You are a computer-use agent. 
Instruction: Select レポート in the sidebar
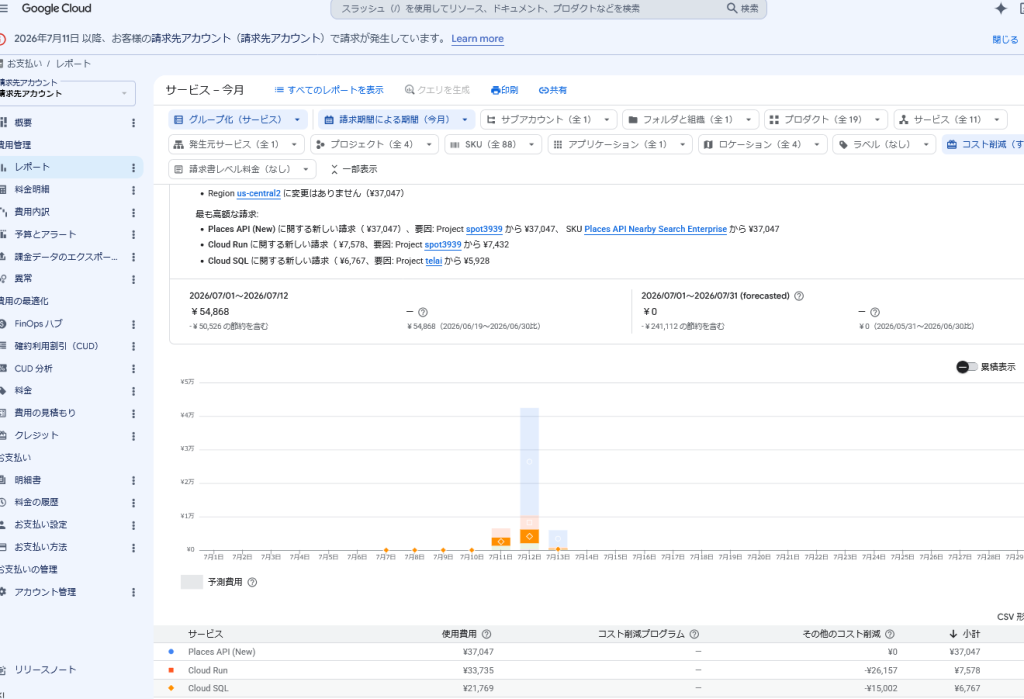pyautogui.click(x=32, y=167)
